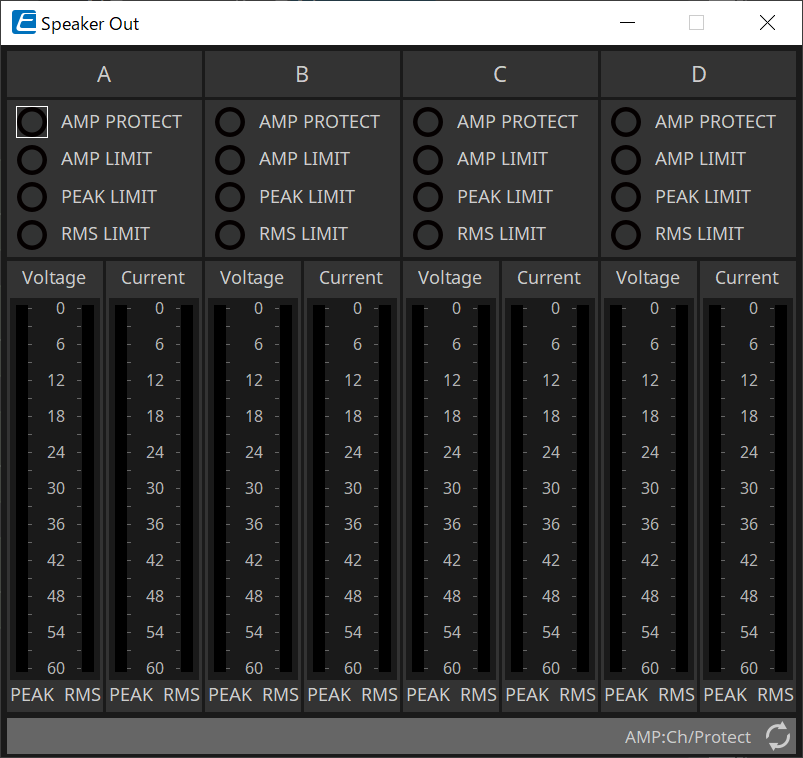Select the channel A header
This screenshot has width=803, height=758.
(104, 74)
